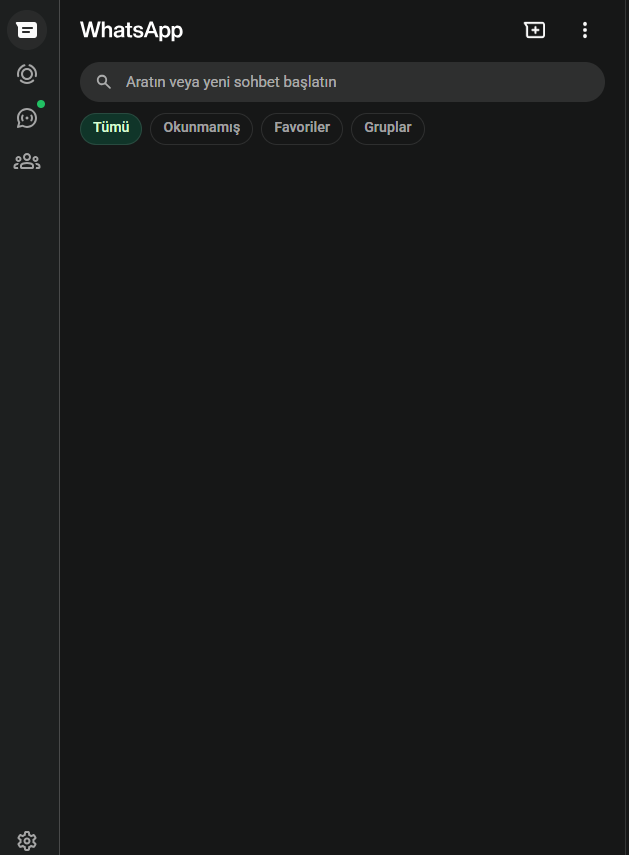Switch to the 'Gruplar' filter
The width and height of the screenshot is (629, 855).
coord(388,128)
